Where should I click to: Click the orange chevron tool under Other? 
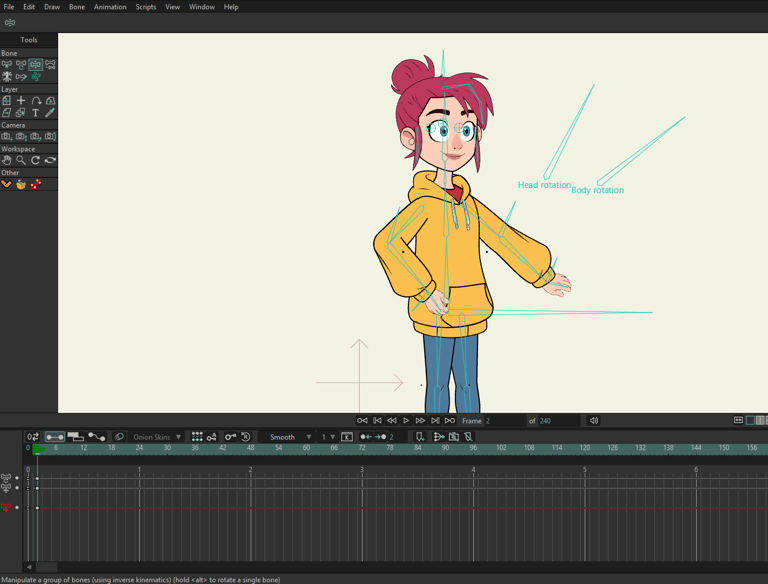7,184
